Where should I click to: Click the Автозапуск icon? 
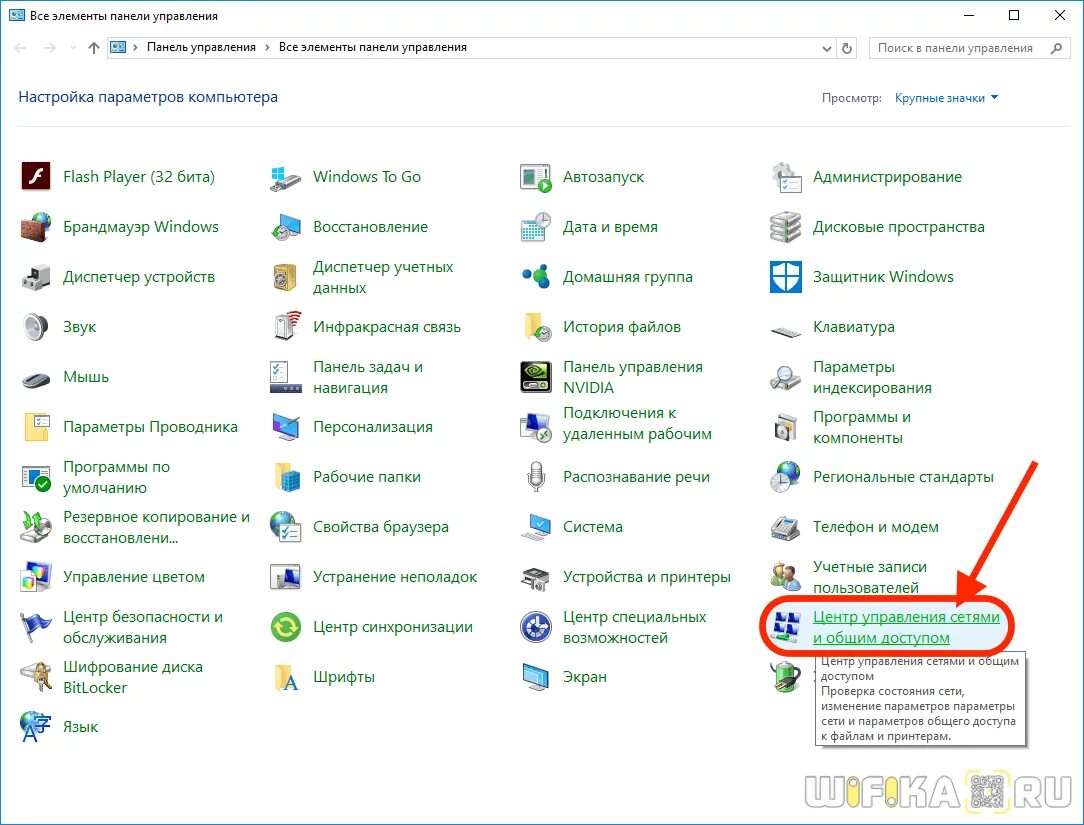pyautogui.click(x=536, y=177)
